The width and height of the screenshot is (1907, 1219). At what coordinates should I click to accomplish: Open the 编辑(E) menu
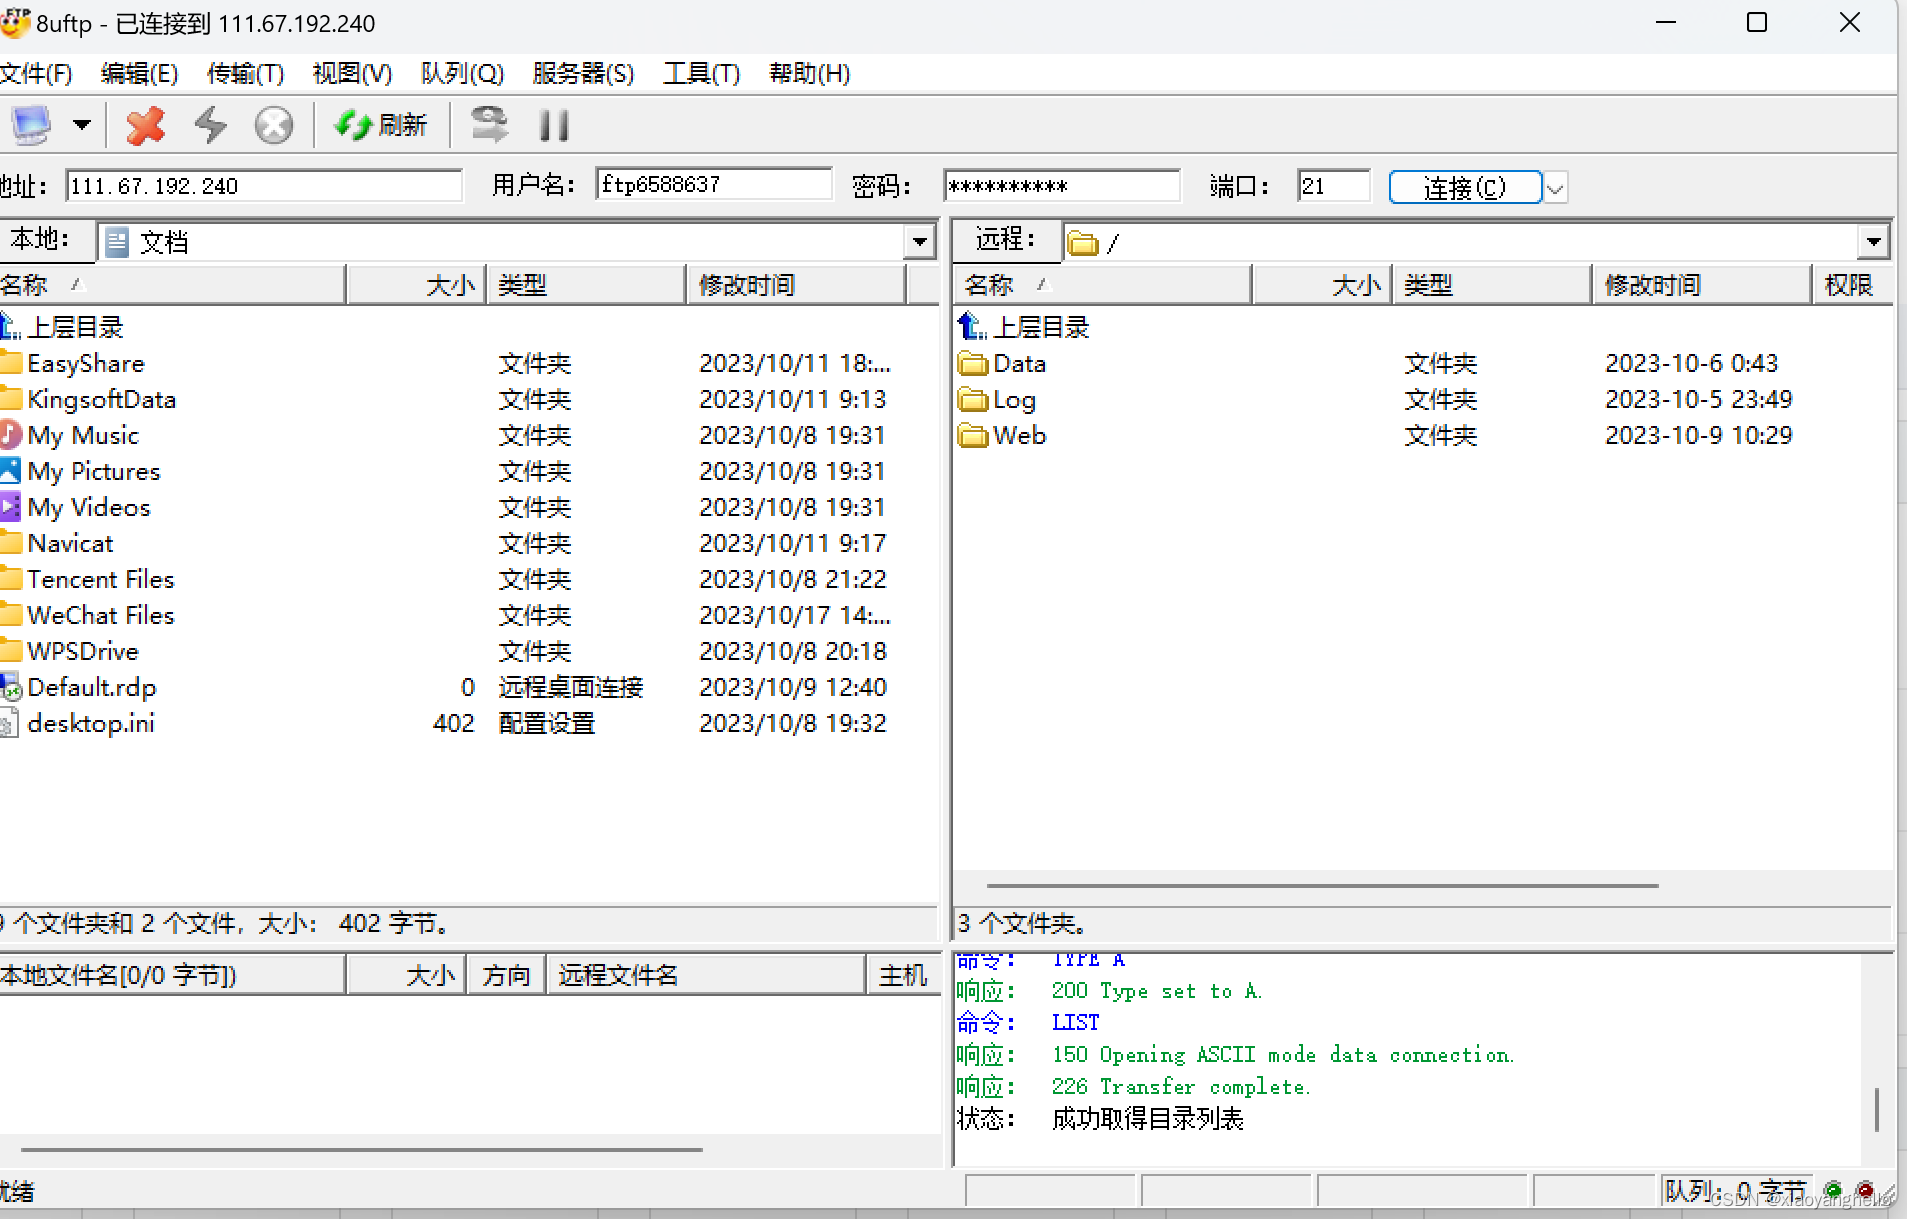pos(140,73)
